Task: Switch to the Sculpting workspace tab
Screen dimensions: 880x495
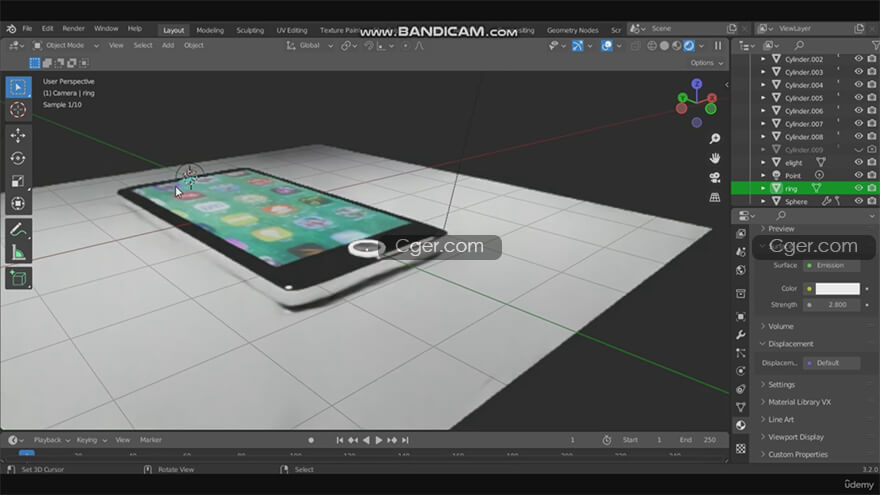Action: tap(250, 30)
